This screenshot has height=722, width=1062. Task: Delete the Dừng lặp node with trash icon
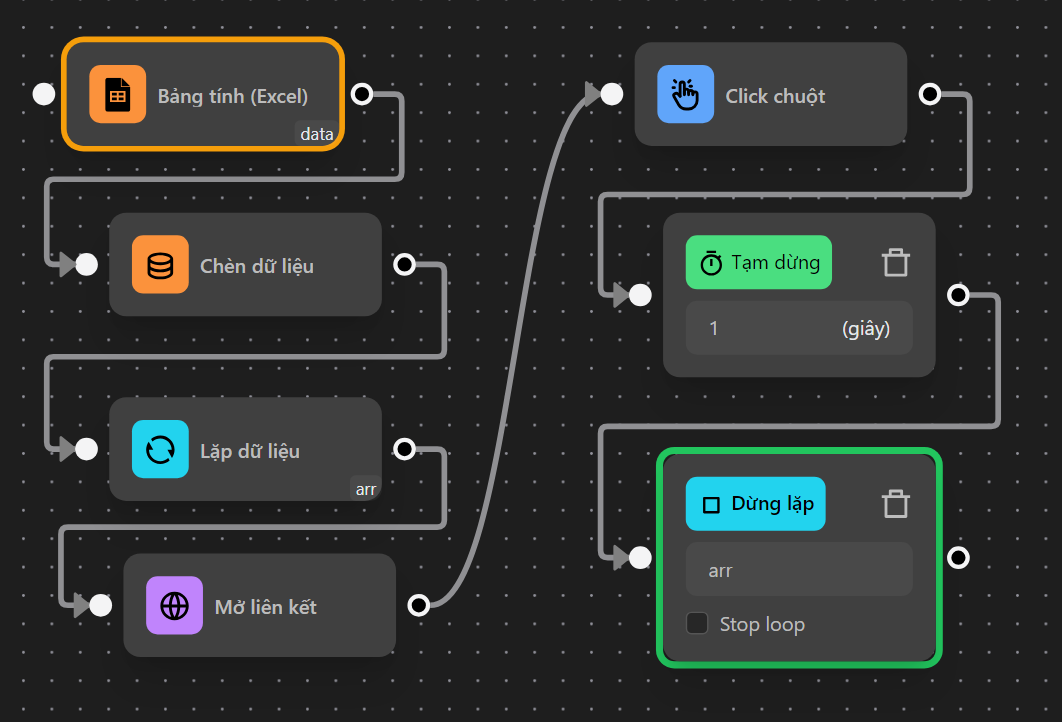click(x=895, y=504)
